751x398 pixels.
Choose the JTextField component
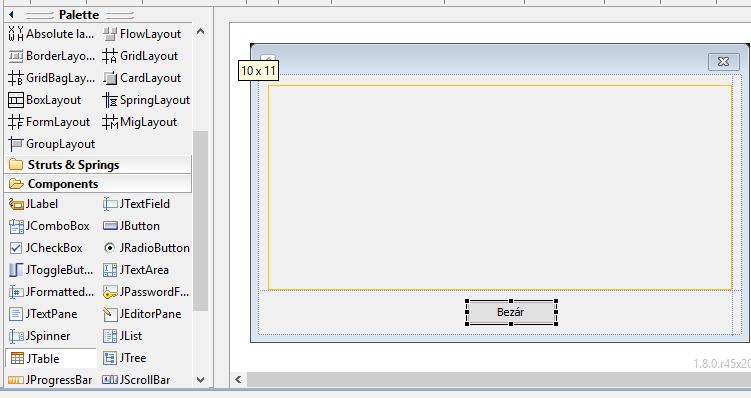pos(137,204)
